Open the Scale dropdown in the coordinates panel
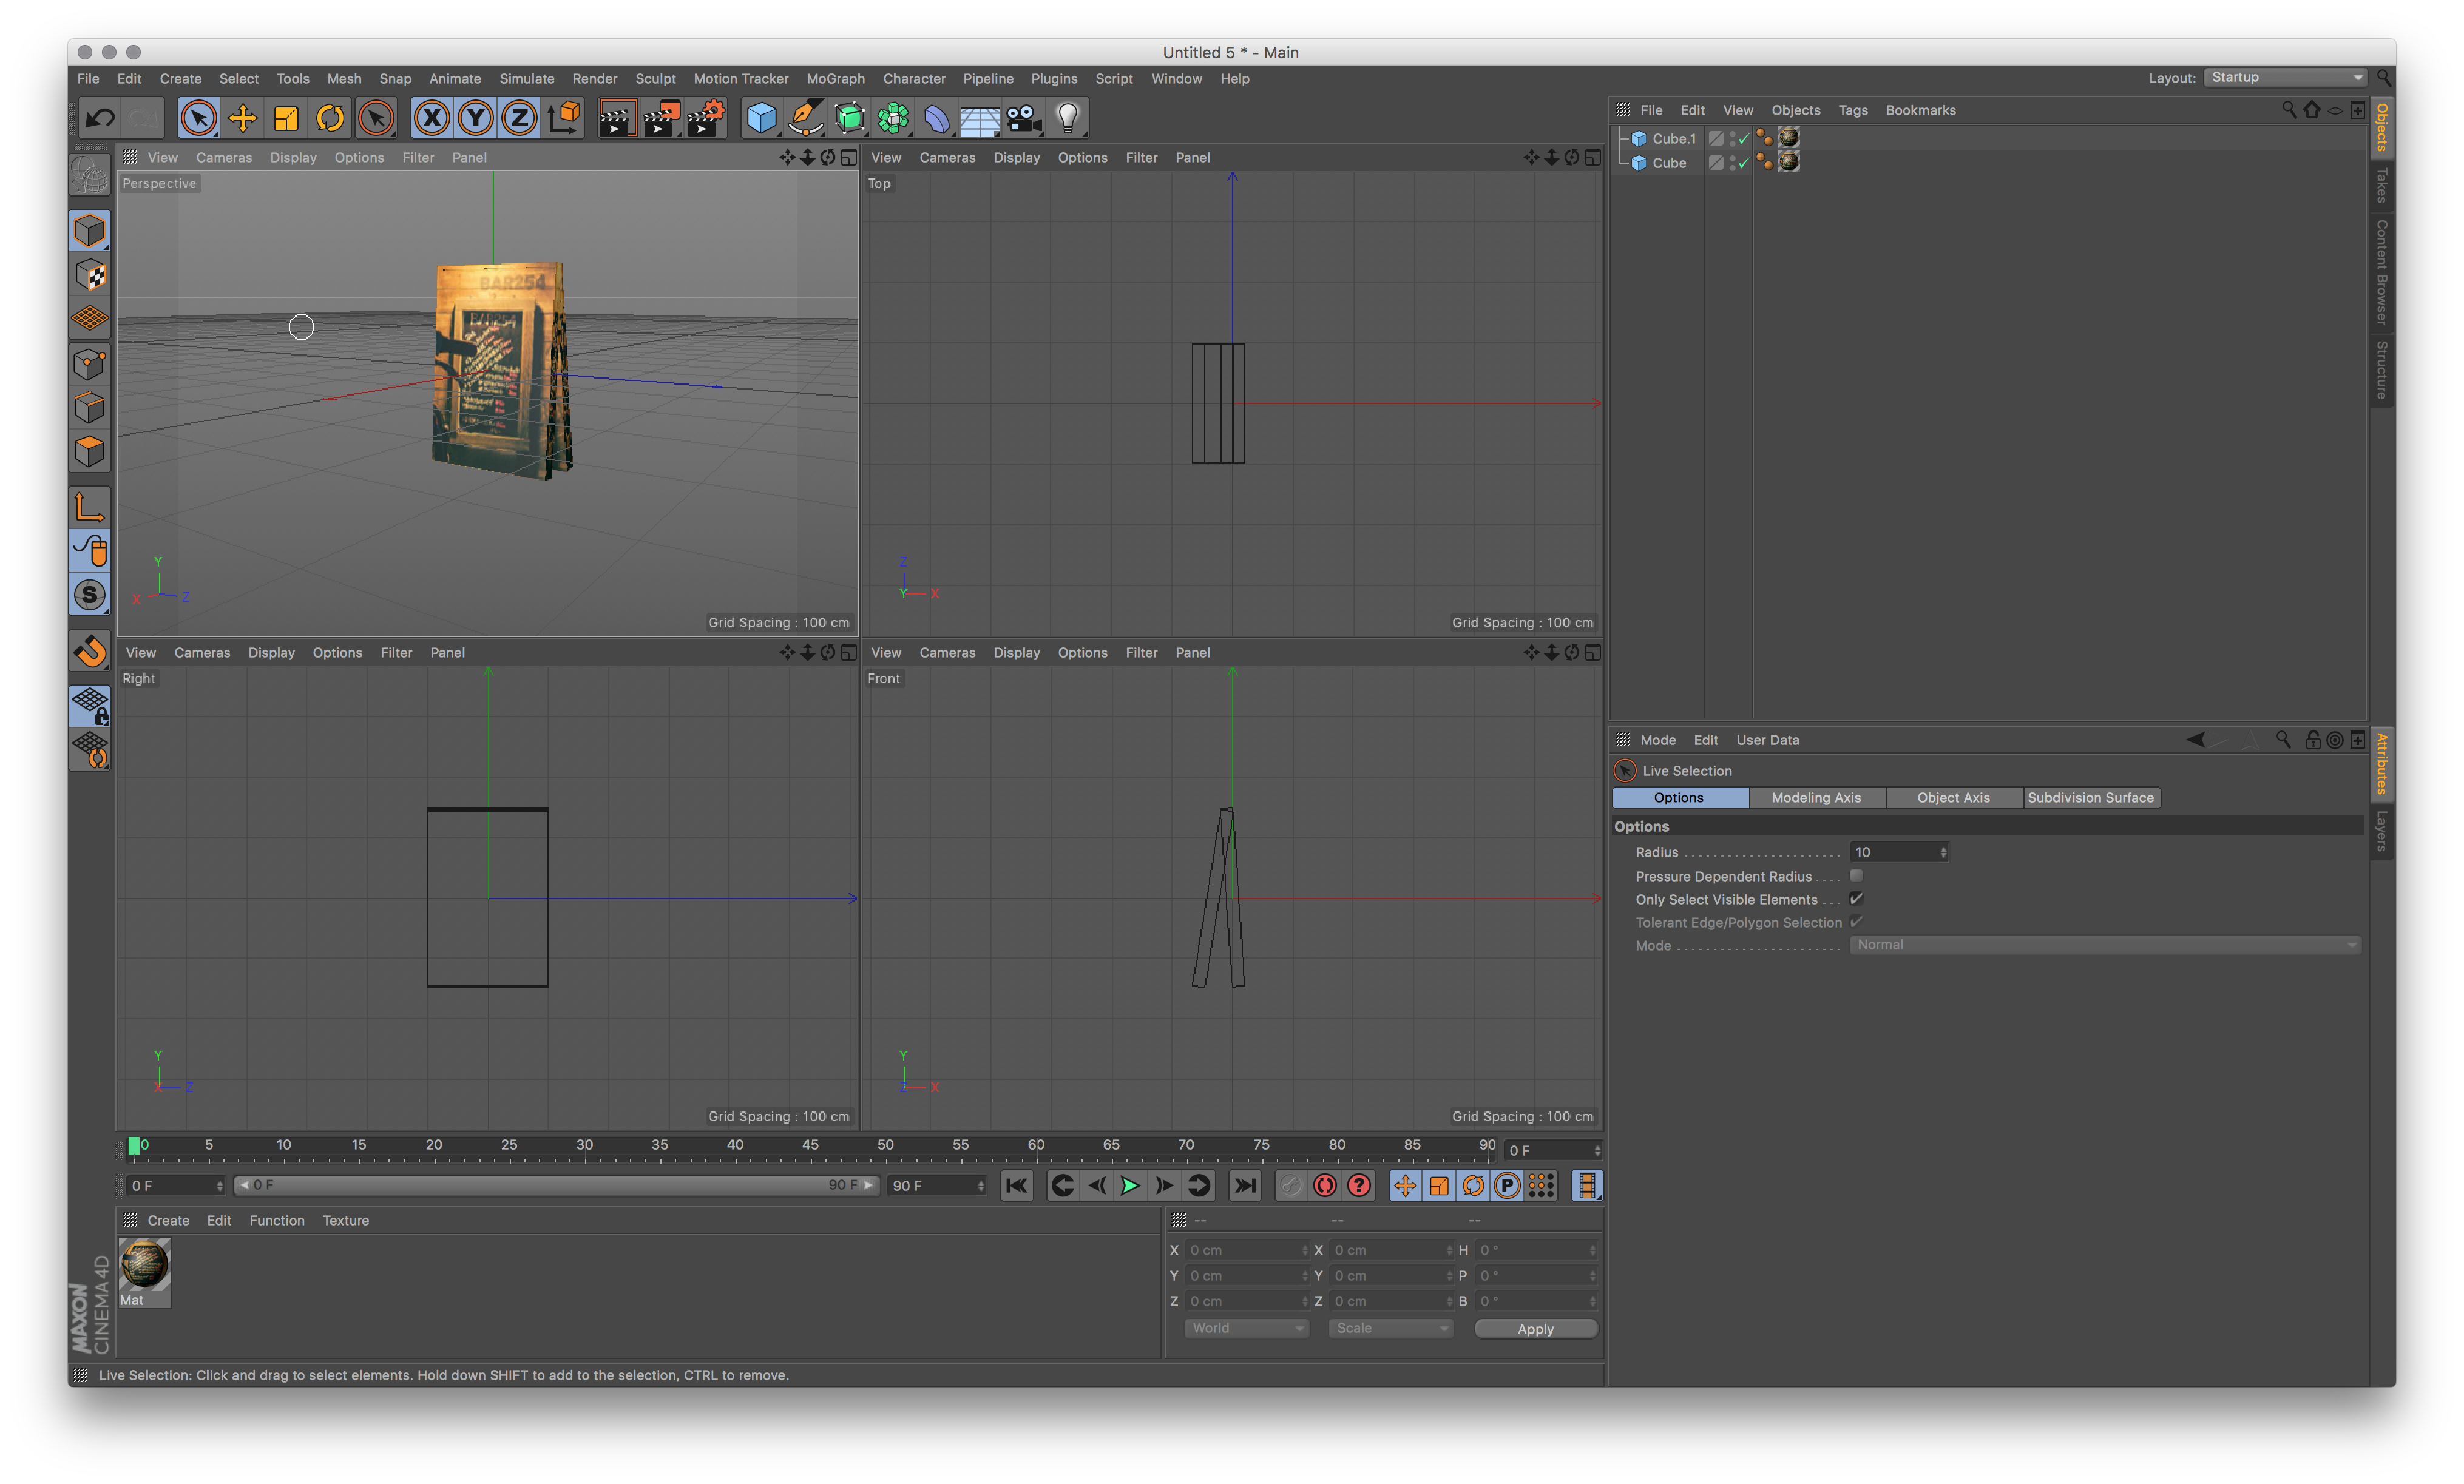Screen dimensions: 2464x1484 click(x=1390, y=1328)
